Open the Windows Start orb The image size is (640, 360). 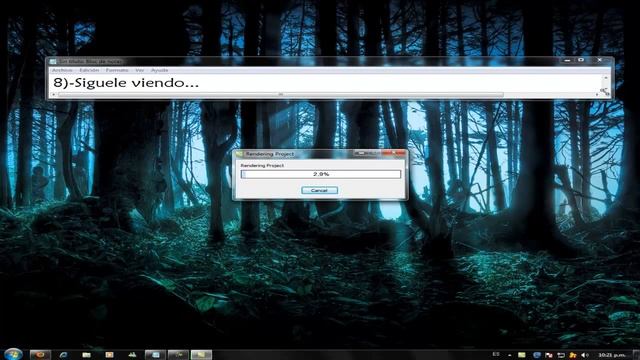tap(13, 354)
